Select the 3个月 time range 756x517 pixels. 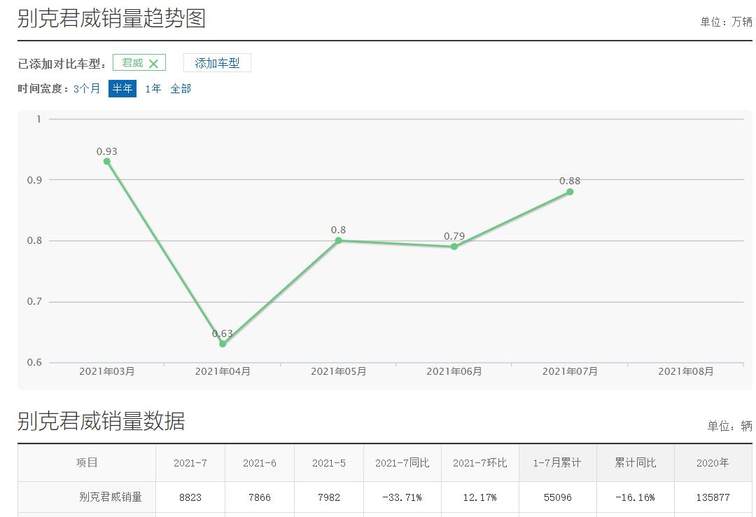(x=87, y=89)
